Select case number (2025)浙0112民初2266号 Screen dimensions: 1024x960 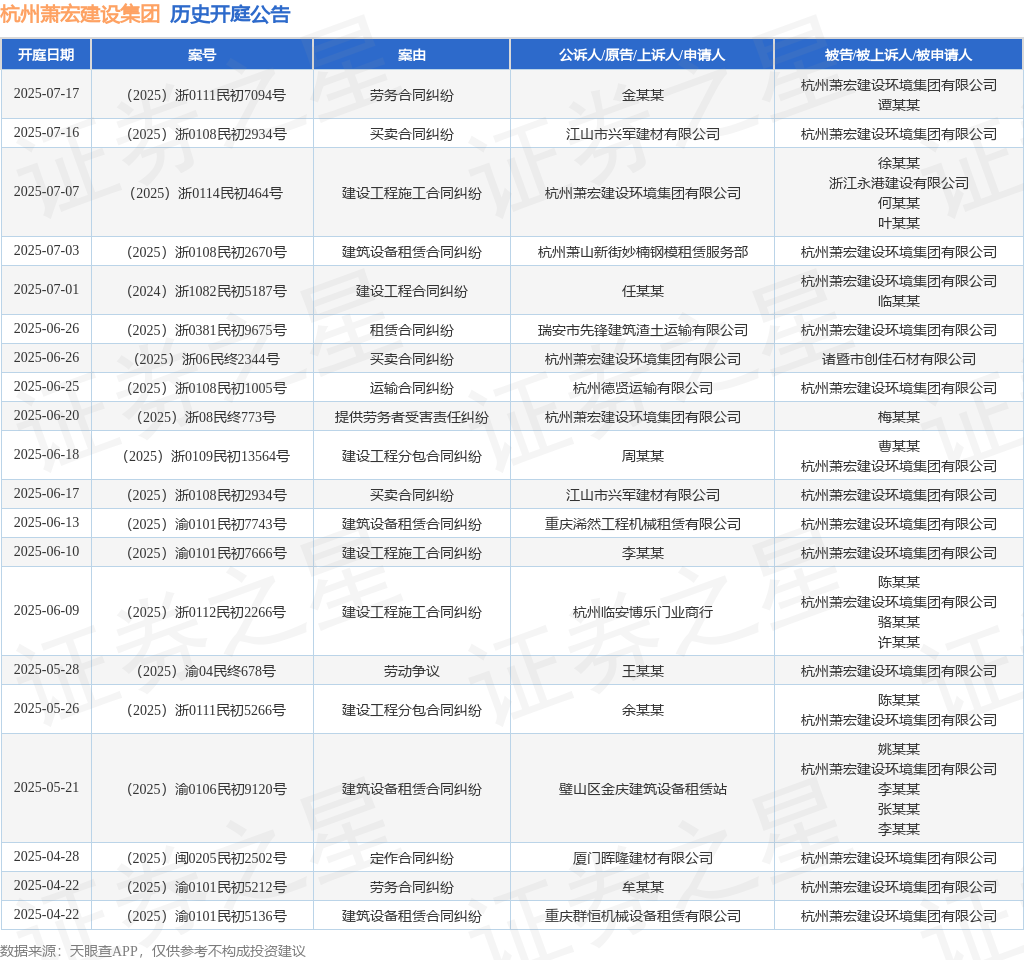(x=206, y=613)
